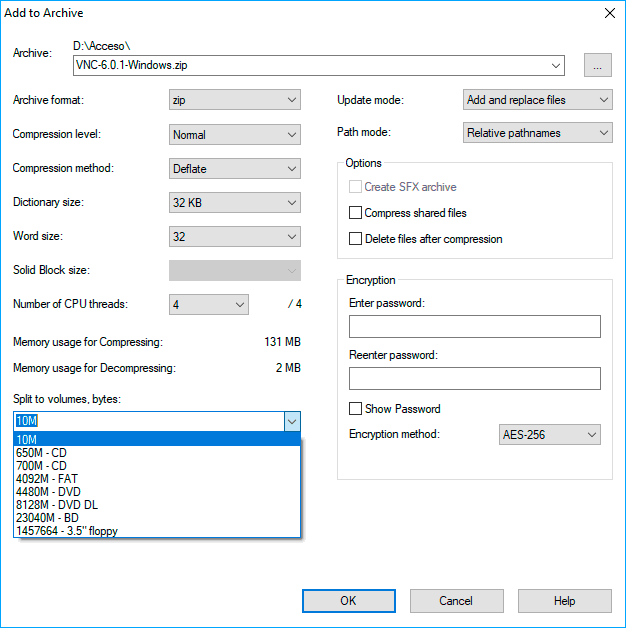Focus the Reenter password field

[x=474, y=378]
